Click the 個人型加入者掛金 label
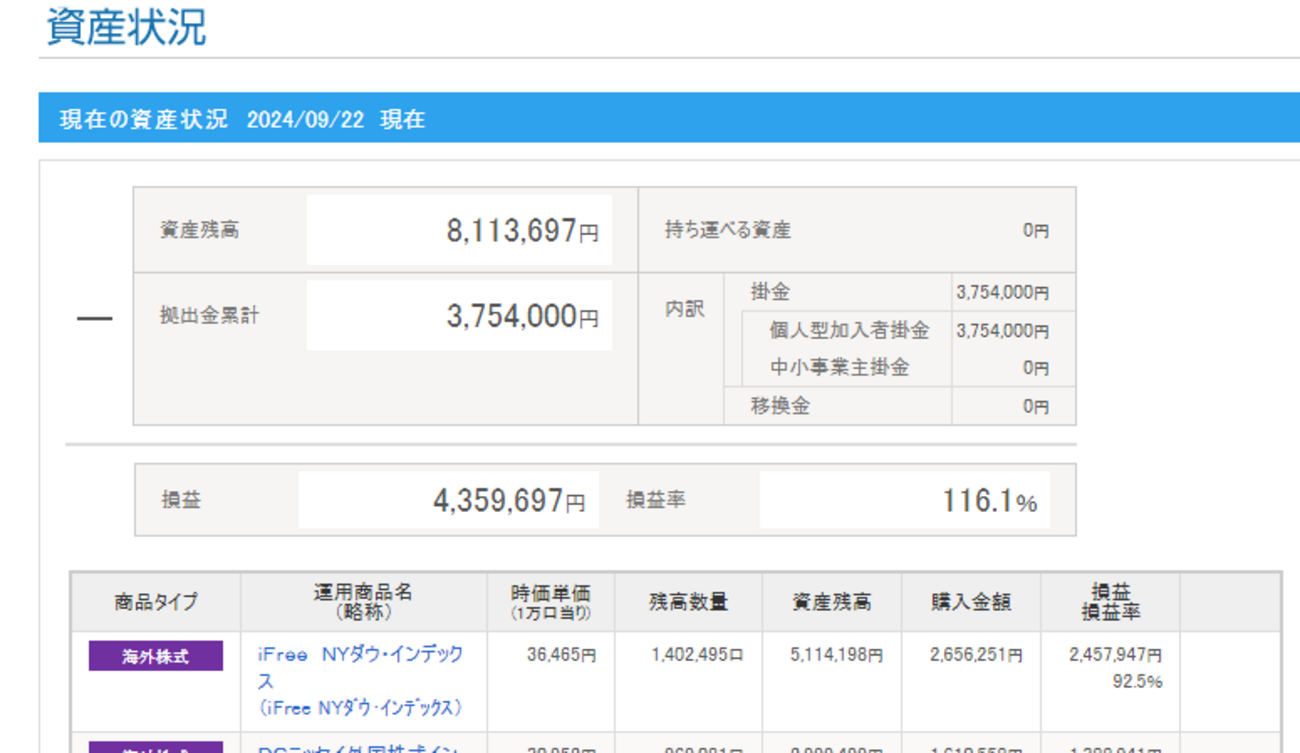The height and width of the screenshot is (753, 1300). click(849, 330)
